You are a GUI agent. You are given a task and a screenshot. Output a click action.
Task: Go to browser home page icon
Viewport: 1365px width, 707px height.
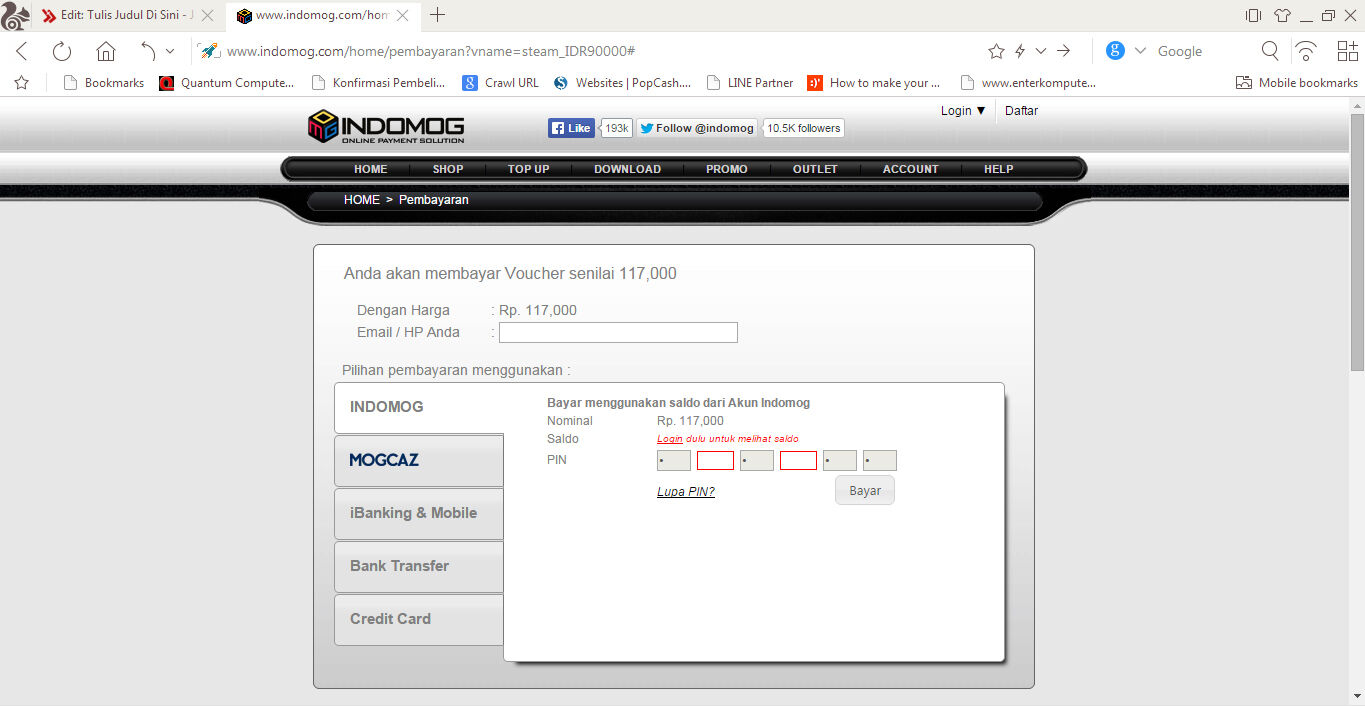[106, 51]
